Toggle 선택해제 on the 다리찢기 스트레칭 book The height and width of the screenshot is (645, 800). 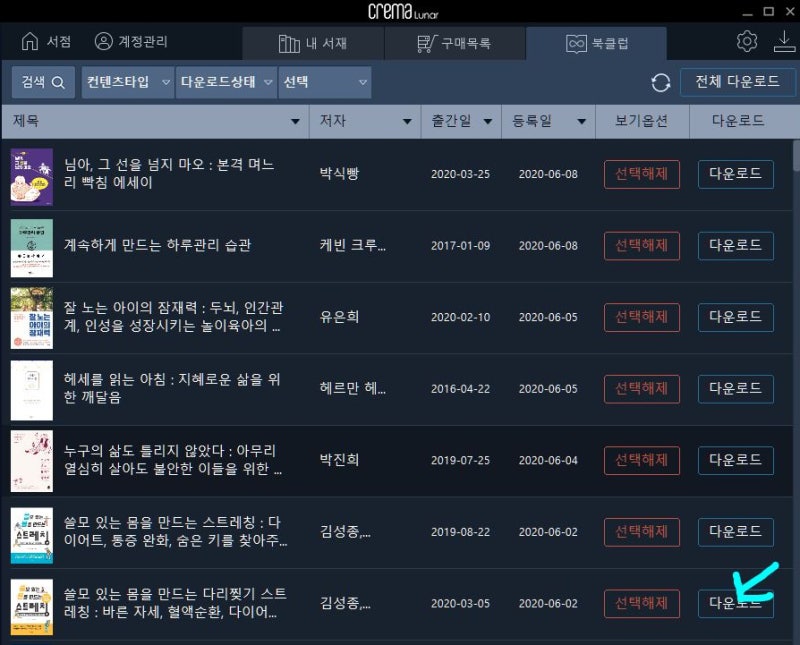[641, 603]
